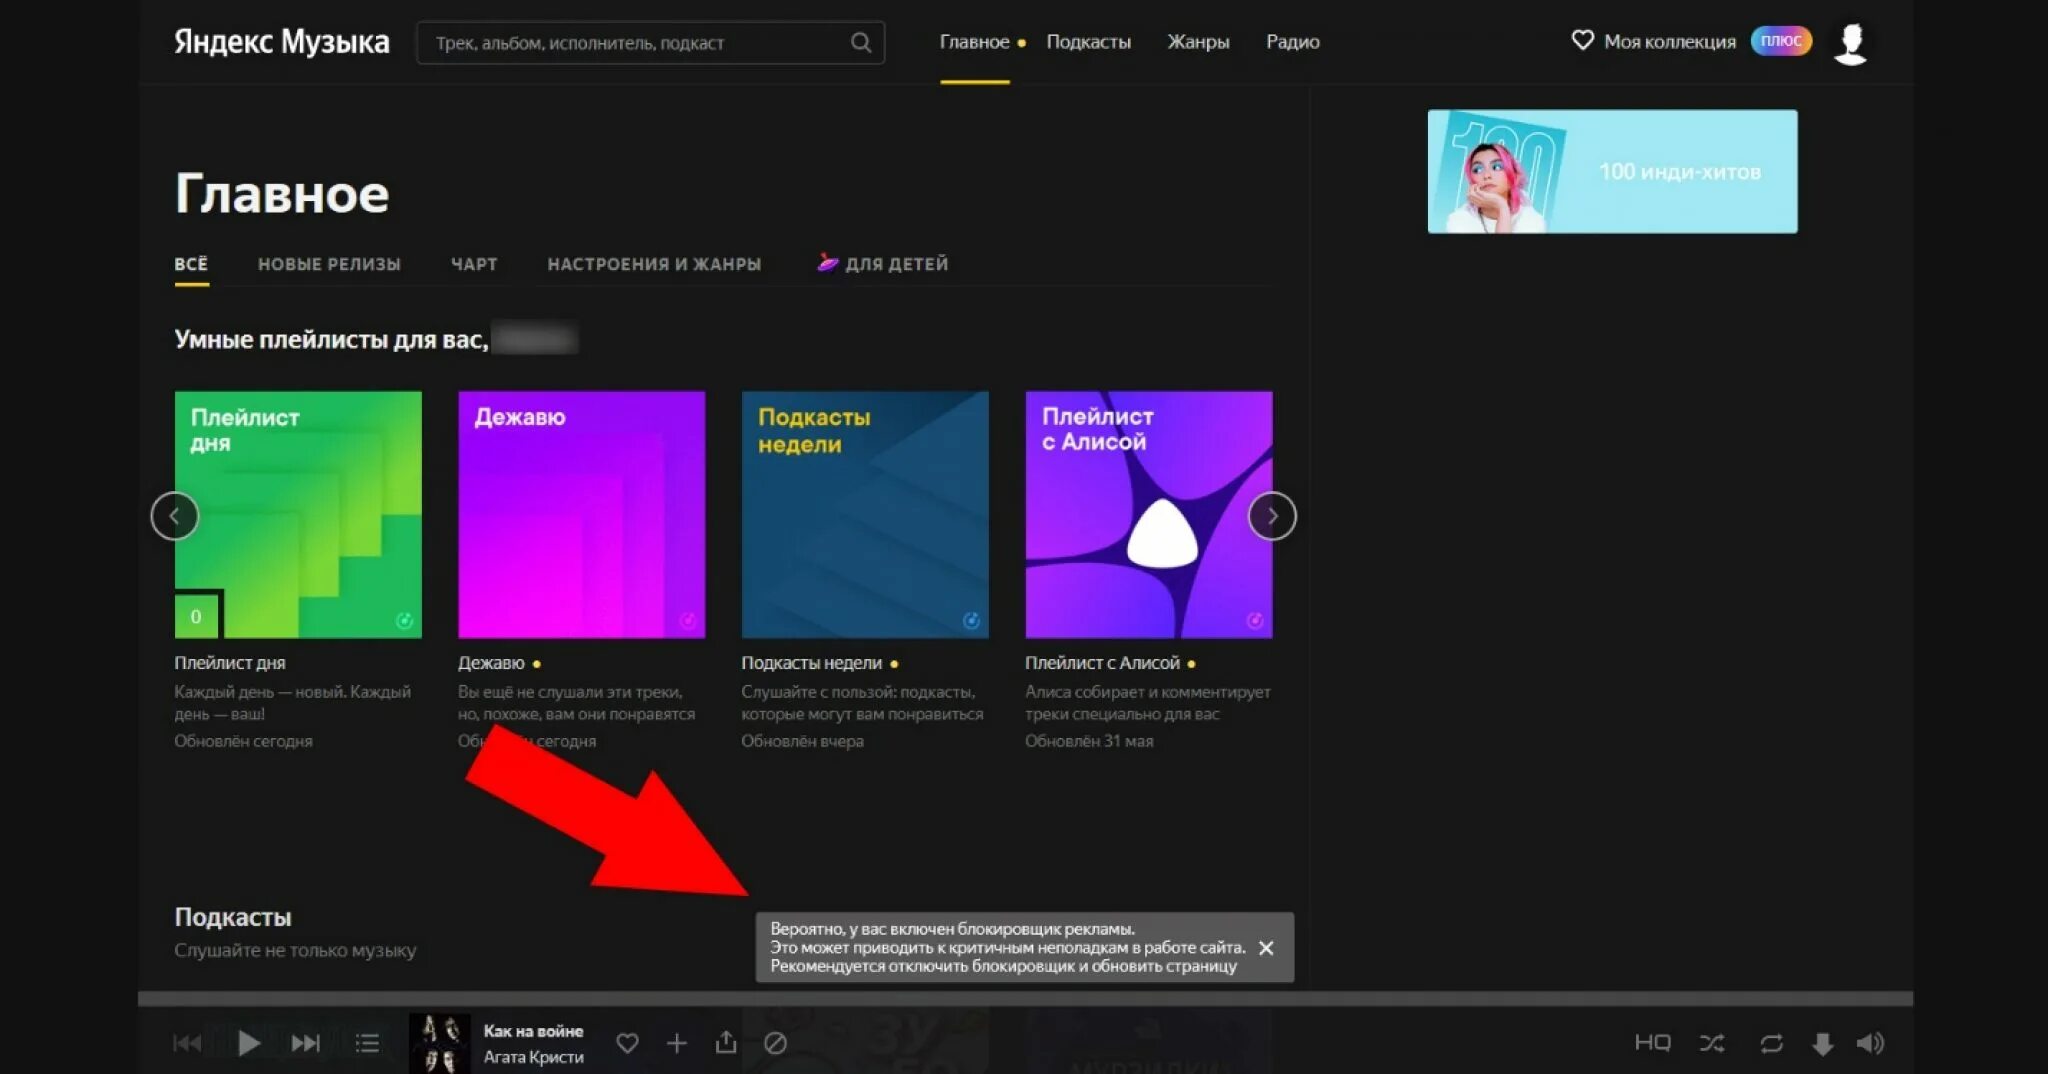
Task: Switch to НАСТРОЕНИЯ И ЖАНРЫ tab
Action: pos(654,264)
